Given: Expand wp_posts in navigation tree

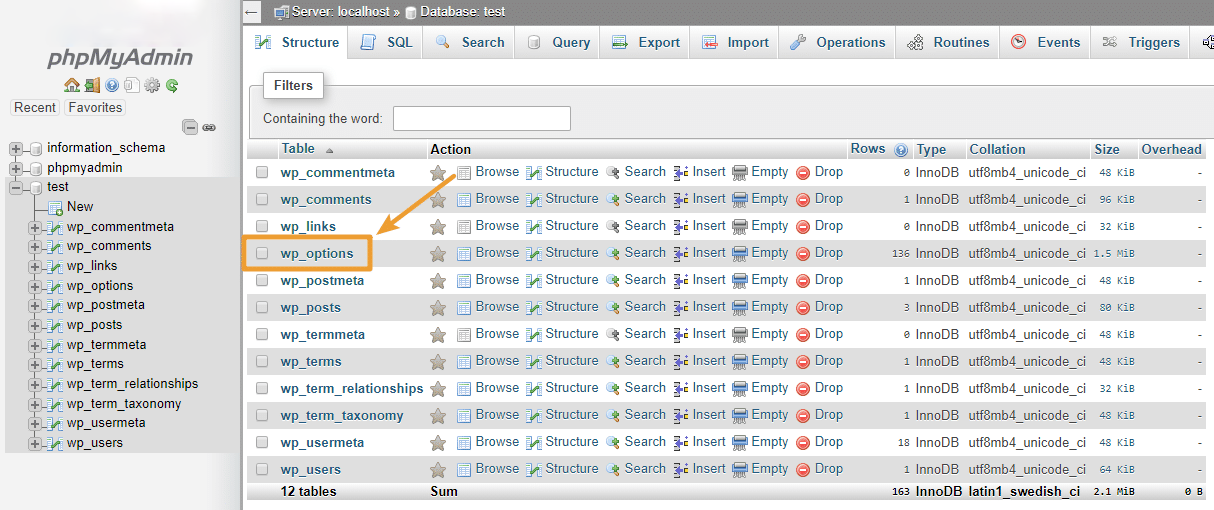Looking at the screenshot, I should [35, 325].
